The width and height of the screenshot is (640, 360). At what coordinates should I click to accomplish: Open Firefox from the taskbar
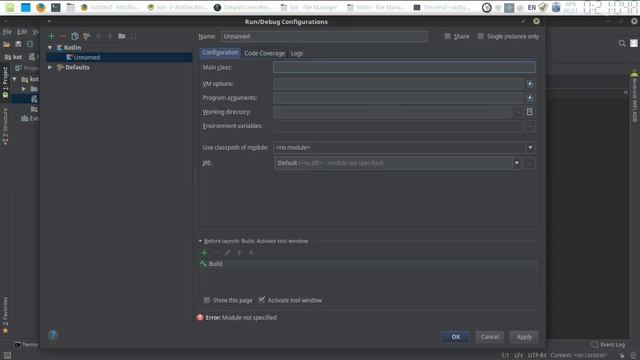(40, 7)
